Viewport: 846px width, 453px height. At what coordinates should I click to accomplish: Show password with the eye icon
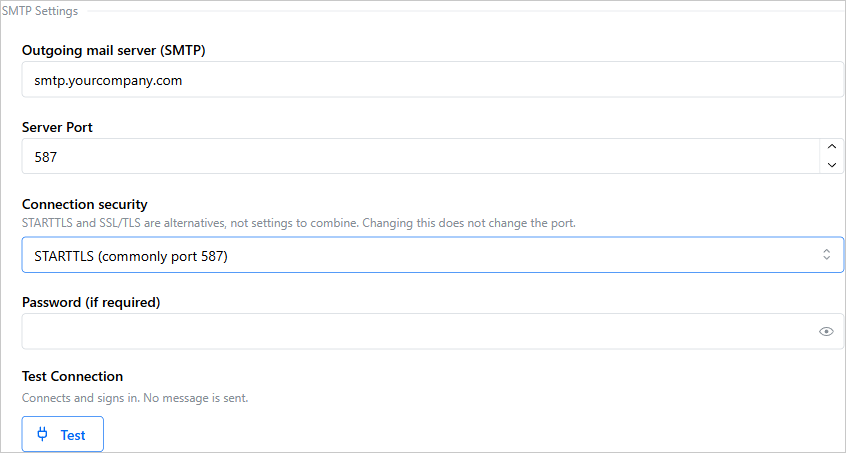pos(826,331)
